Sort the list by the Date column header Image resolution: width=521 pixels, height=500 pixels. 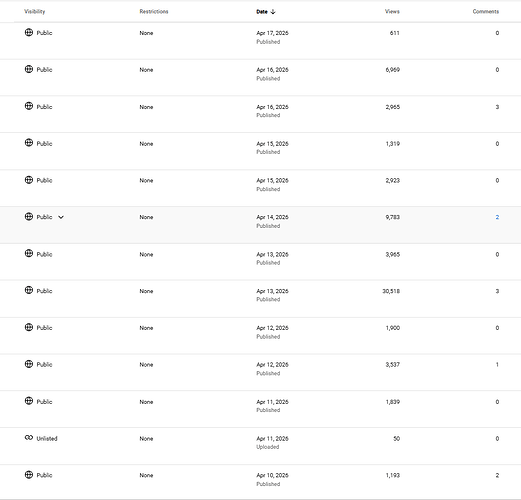262,12
